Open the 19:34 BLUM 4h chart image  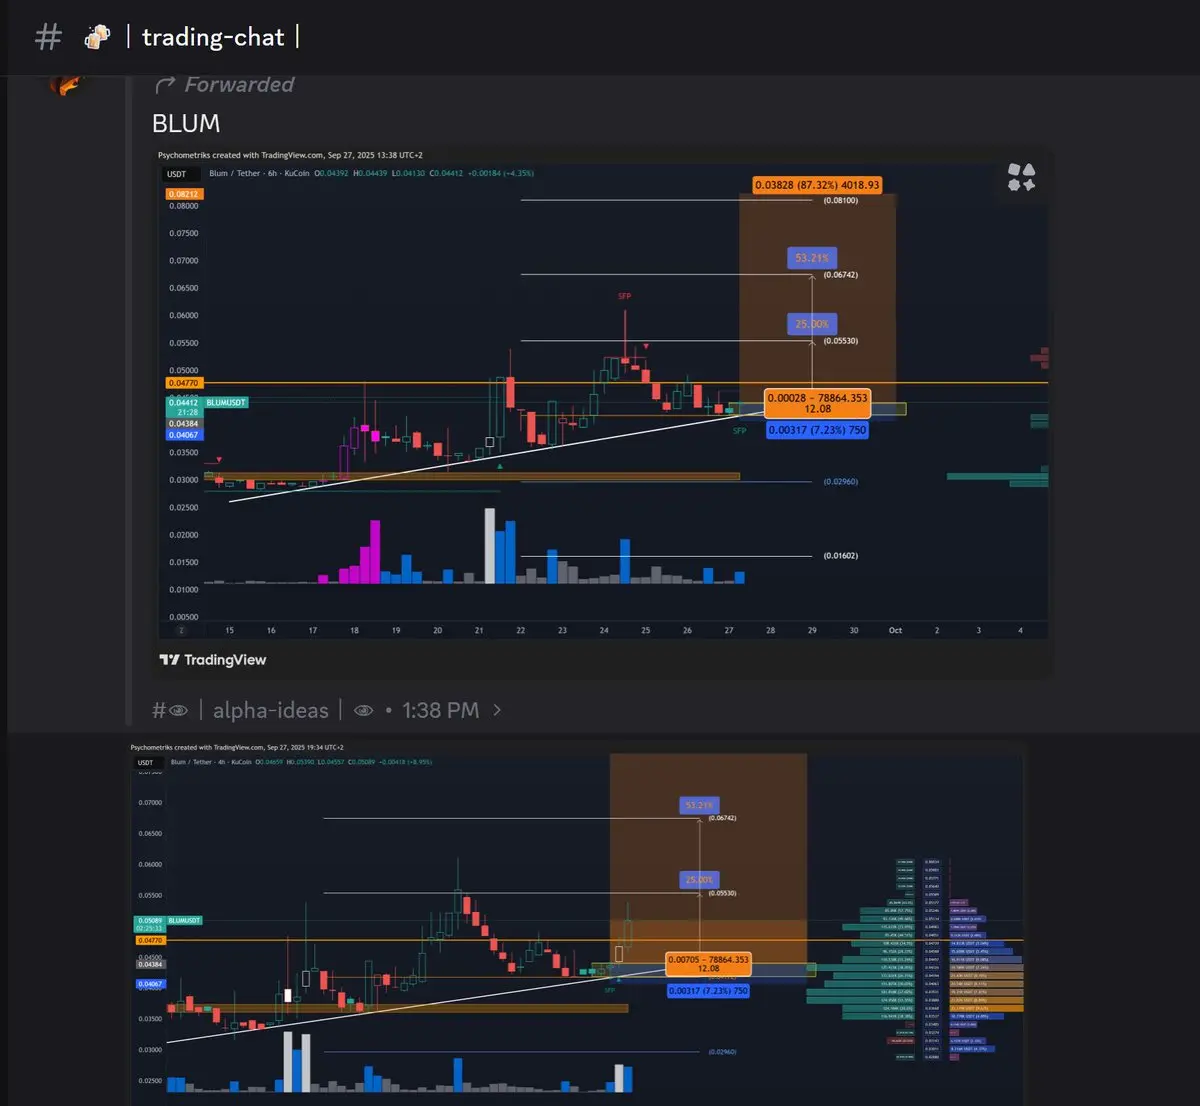tap(577, 923)
